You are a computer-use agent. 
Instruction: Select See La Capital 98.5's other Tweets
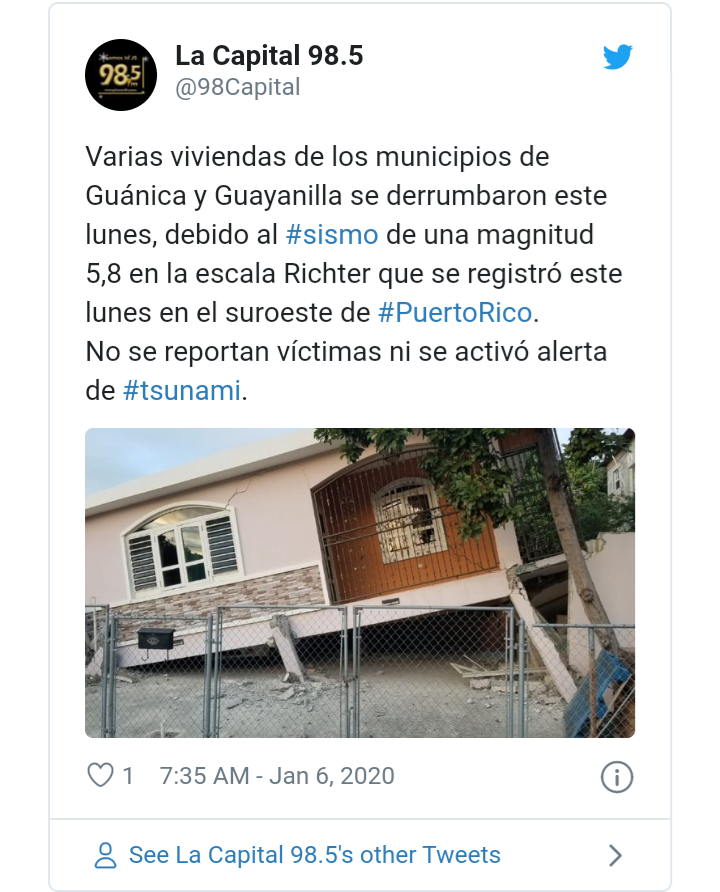[x=315, y=855]
